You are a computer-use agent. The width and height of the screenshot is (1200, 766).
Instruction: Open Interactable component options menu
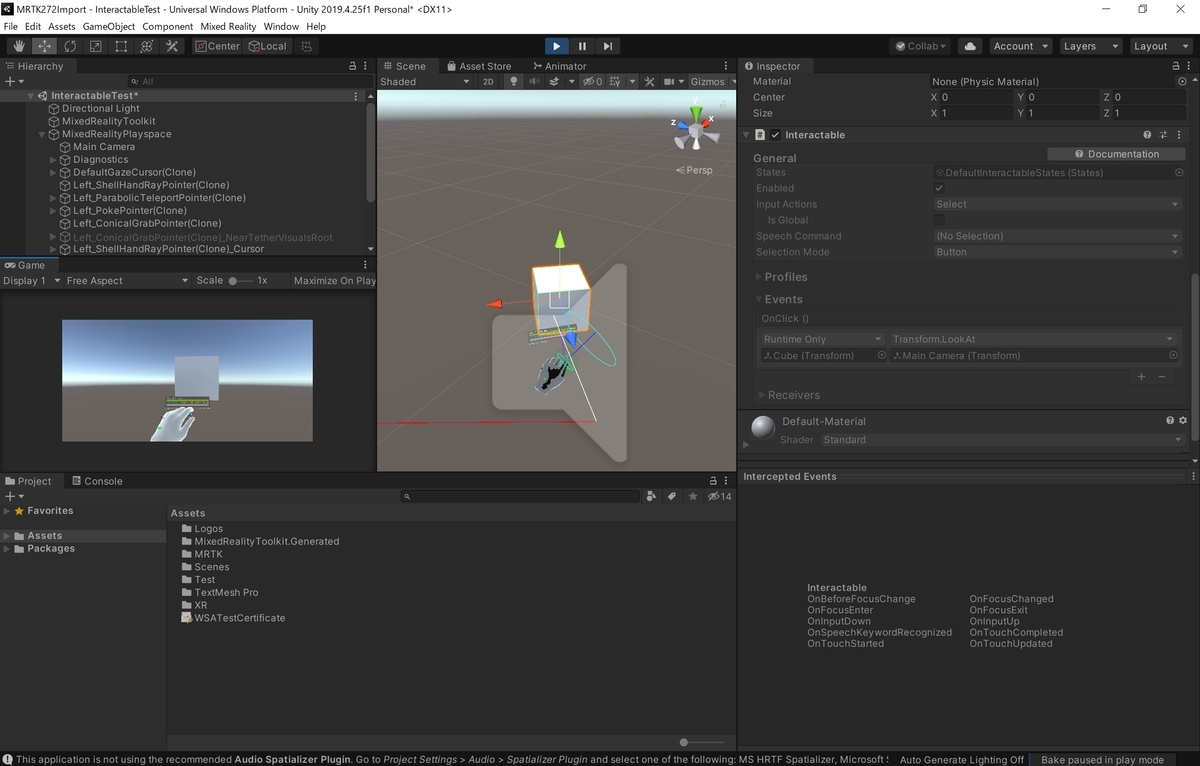tap(1181, 135)
